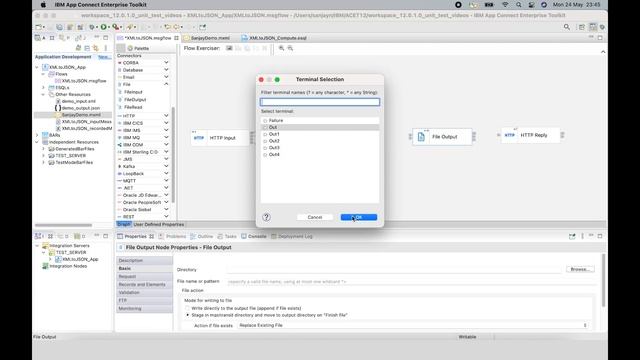This screenshot has width=640, height=360.
Task: Maximize the Properties view icon
Action: 600,236
